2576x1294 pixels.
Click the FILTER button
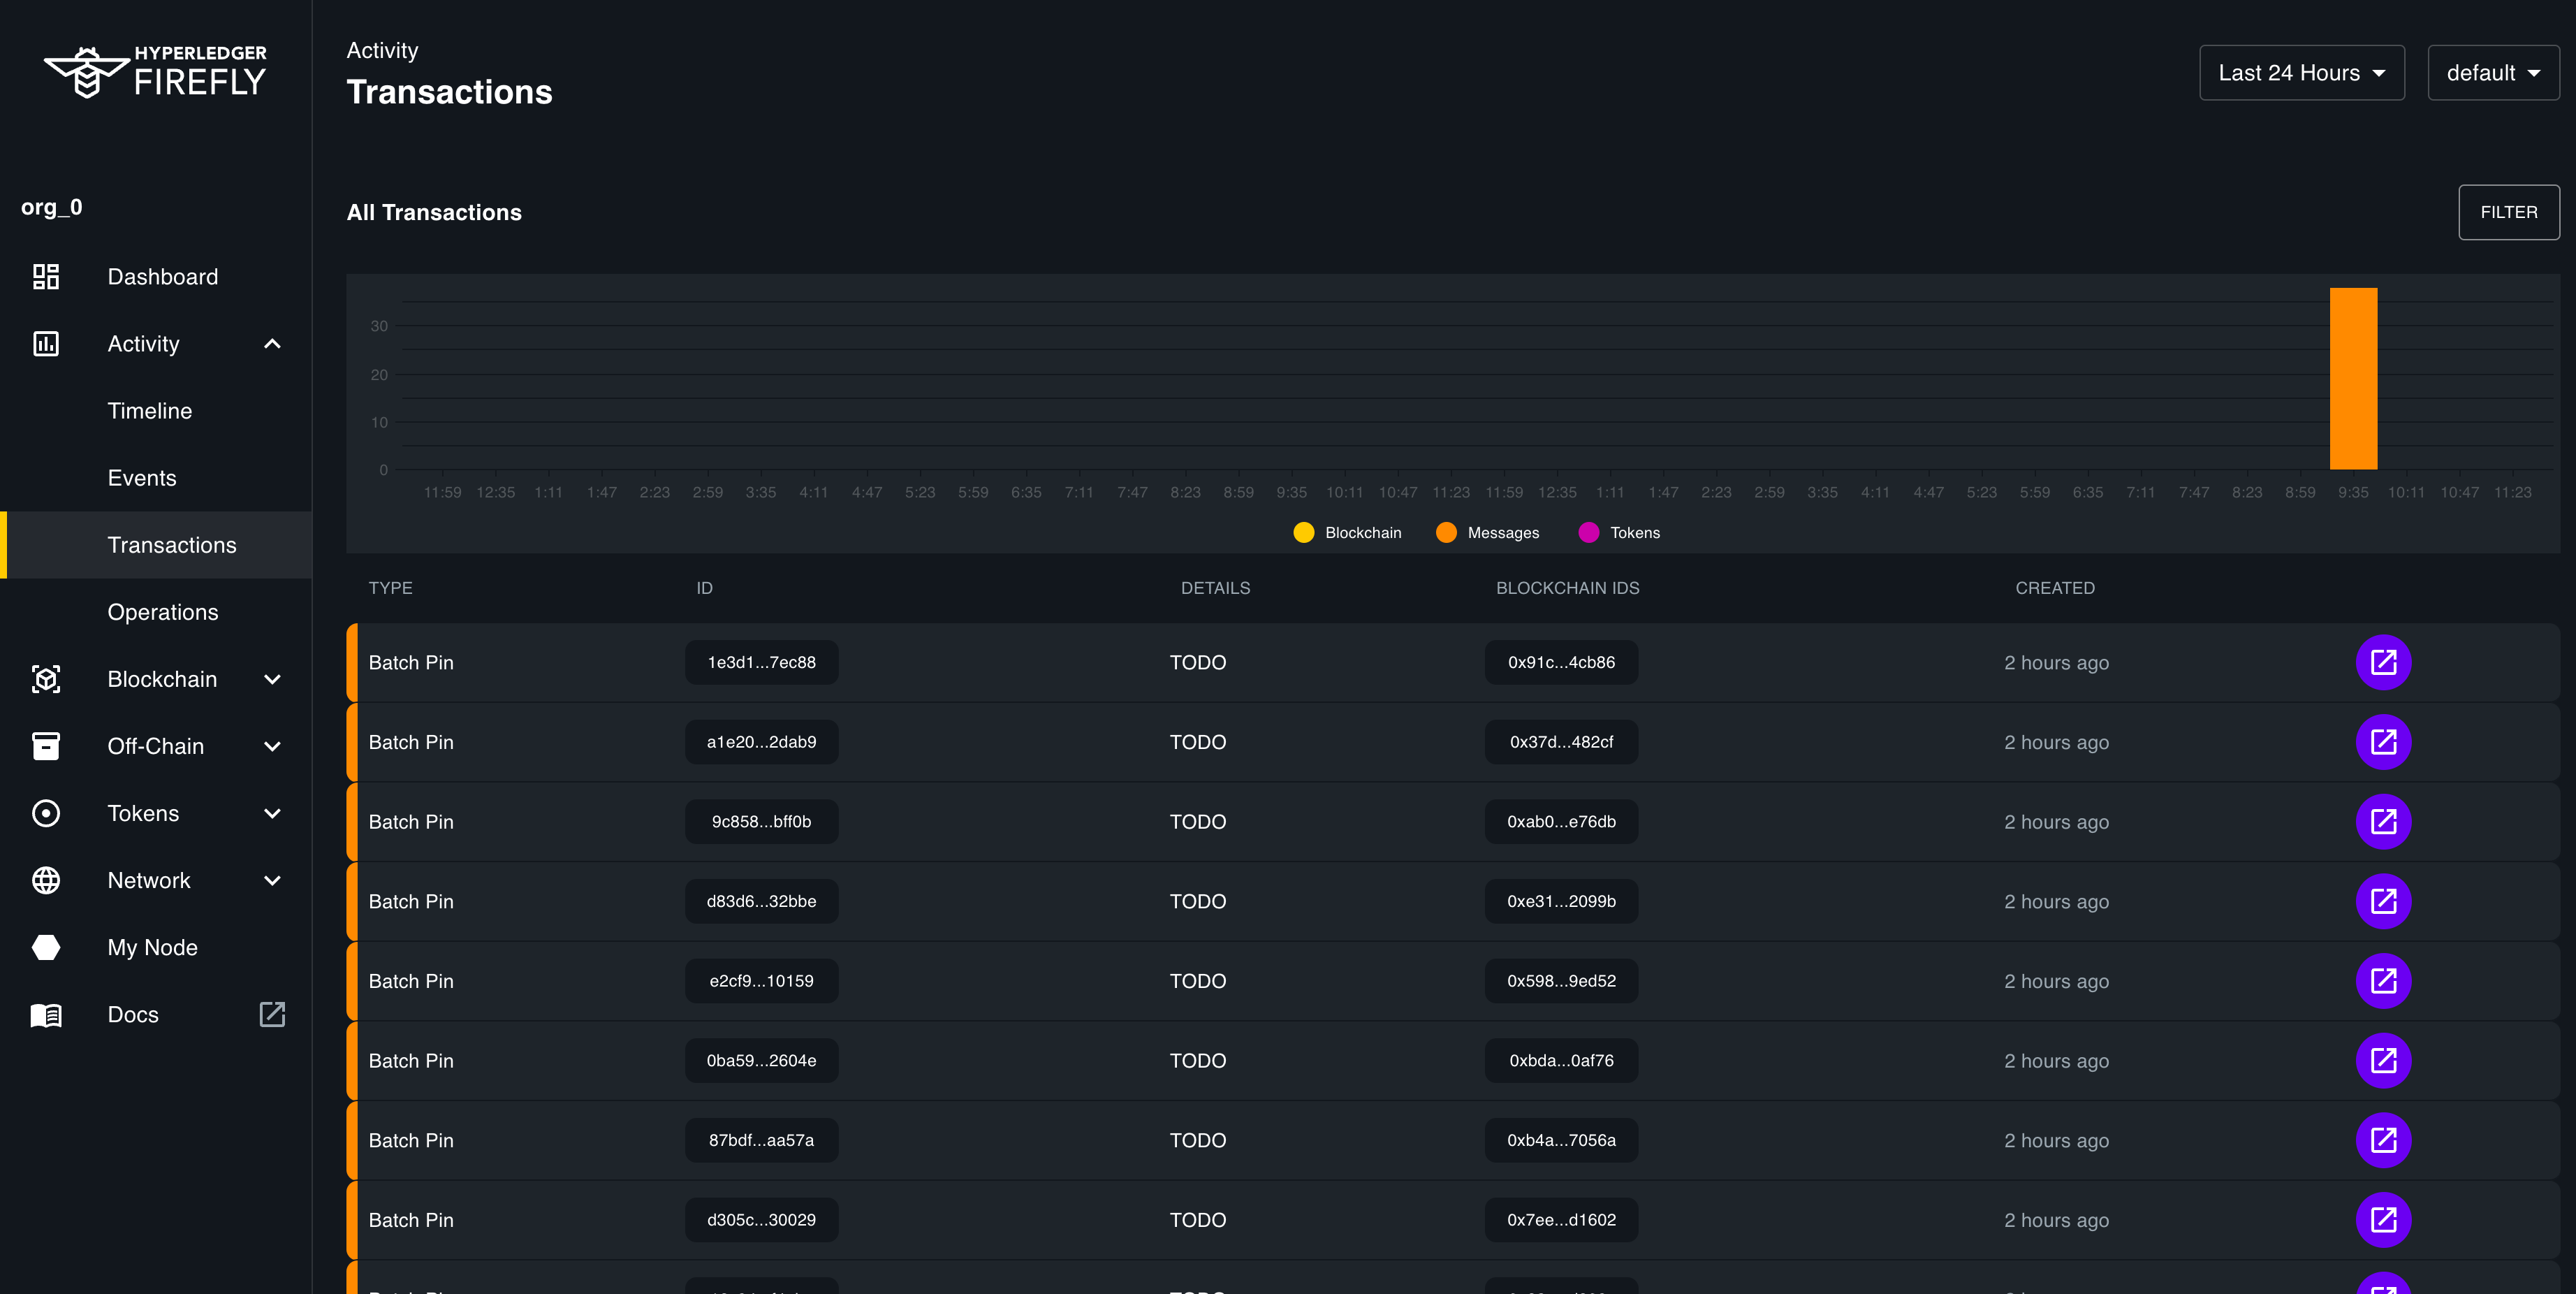tap(2508, 212)
